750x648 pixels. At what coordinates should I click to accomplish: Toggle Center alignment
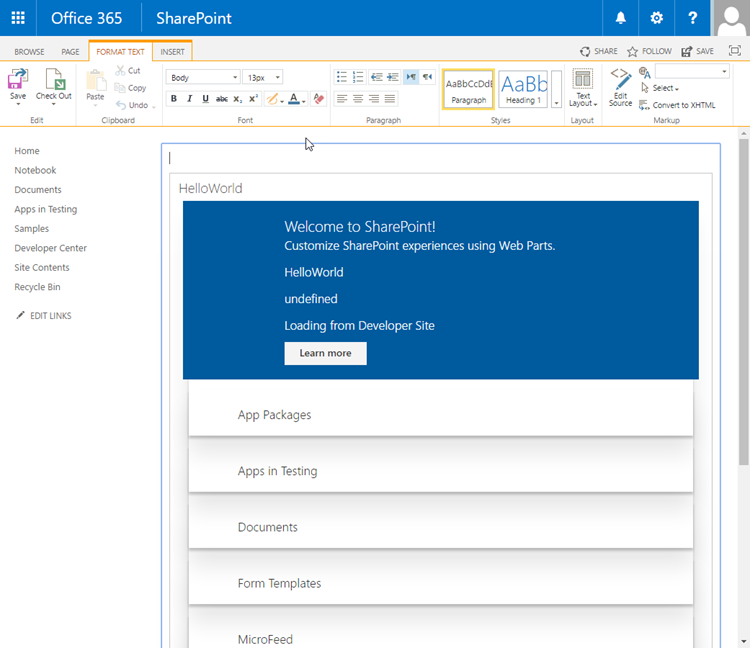(x=358, y=99)
